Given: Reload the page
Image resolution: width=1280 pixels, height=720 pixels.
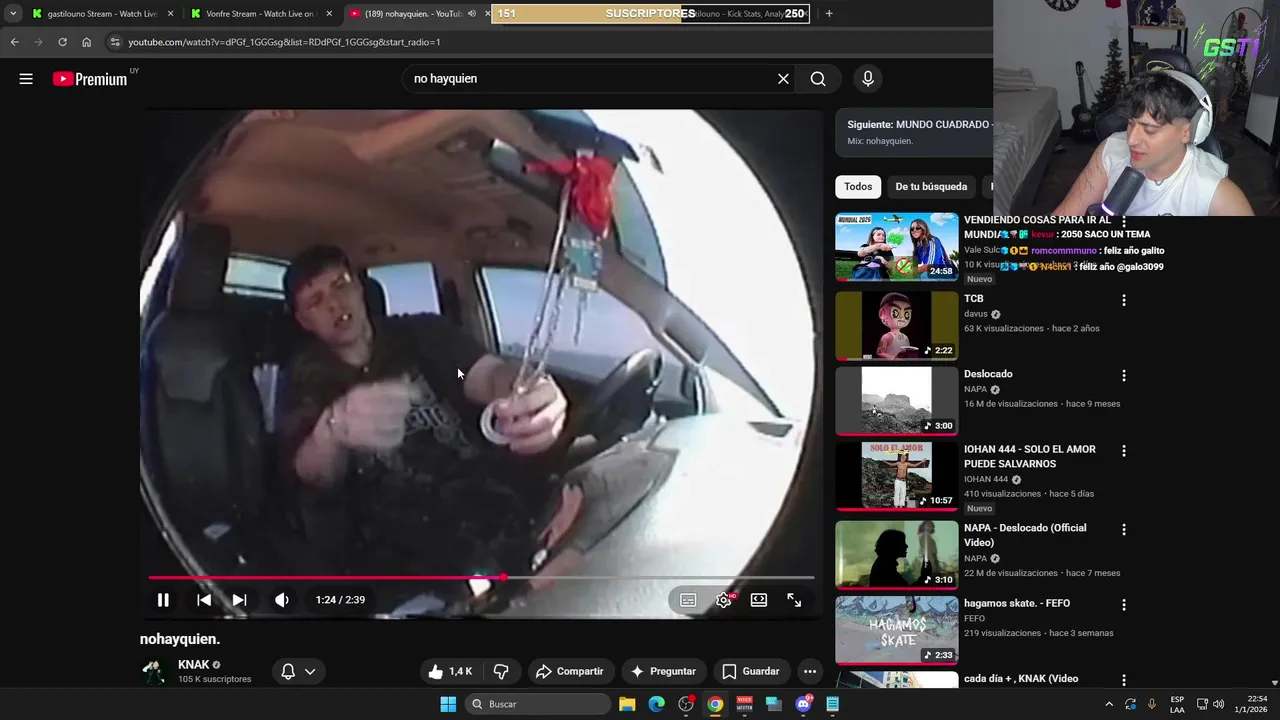Looking at the screenshot, I should click(62, 42).
